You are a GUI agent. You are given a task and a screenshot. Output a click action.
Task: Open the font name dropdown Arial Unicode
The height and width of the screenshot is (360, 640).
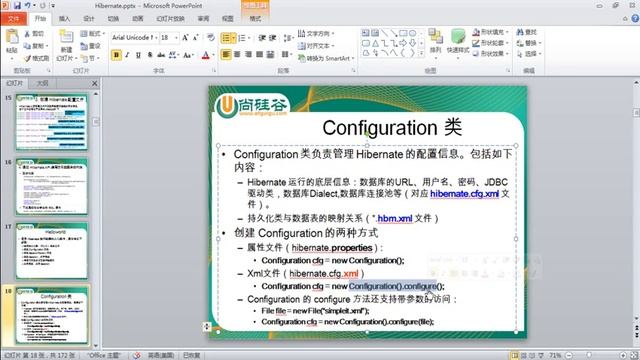156,38
